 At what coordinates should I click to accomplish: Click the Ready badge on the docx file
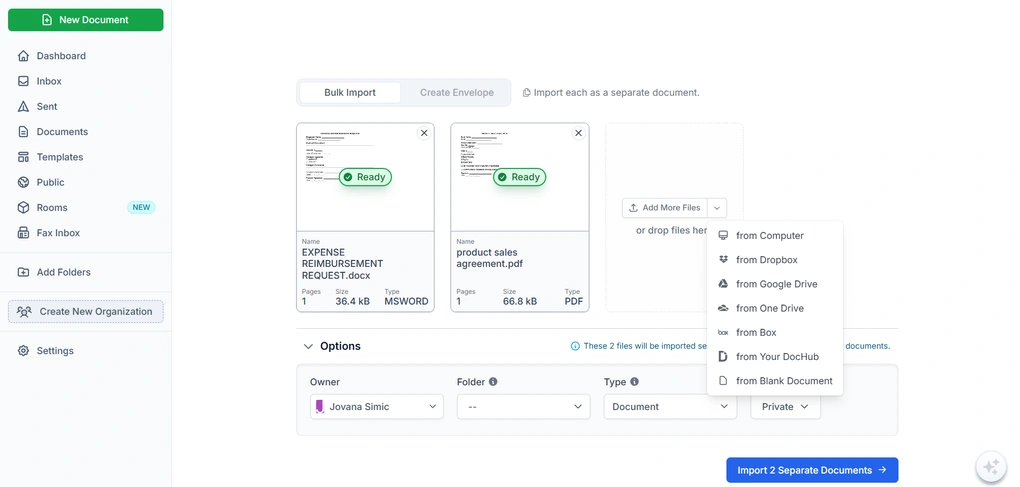365,177
